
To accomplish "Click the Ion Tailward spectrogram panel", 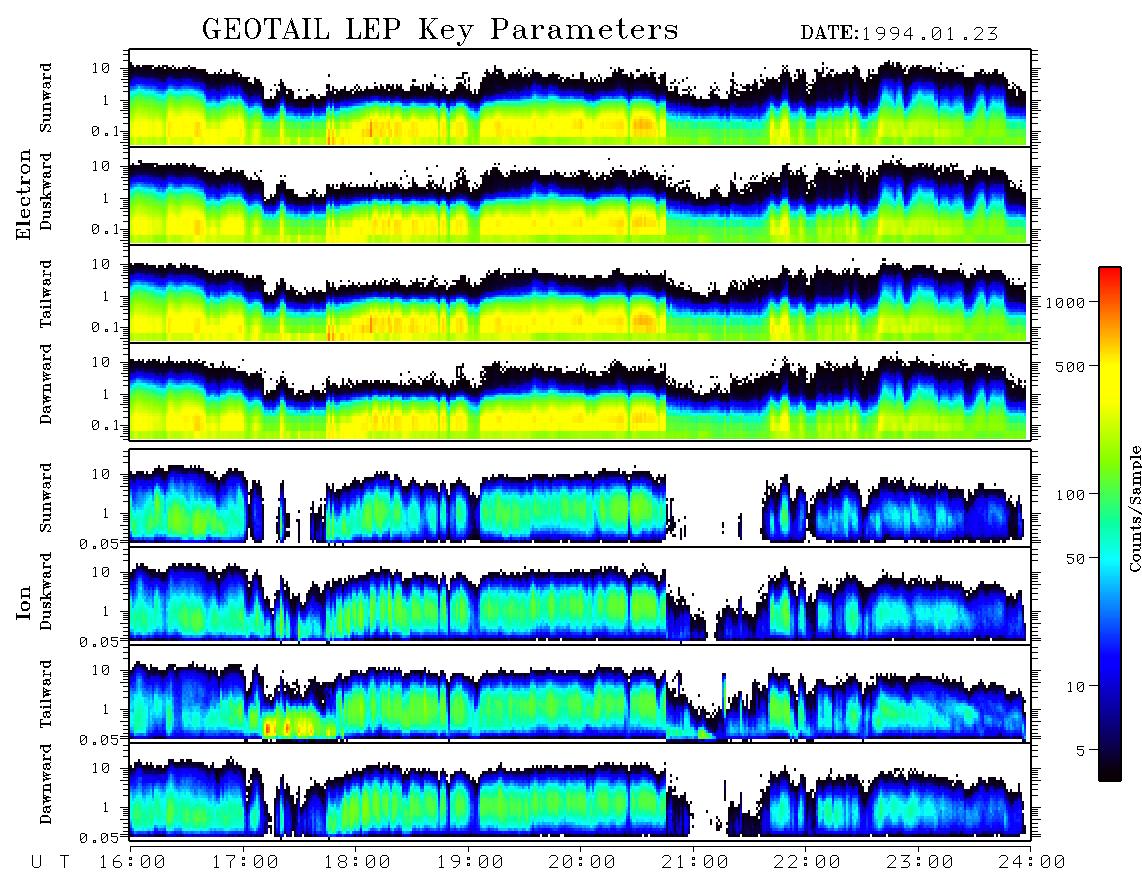I will point(580,693).
